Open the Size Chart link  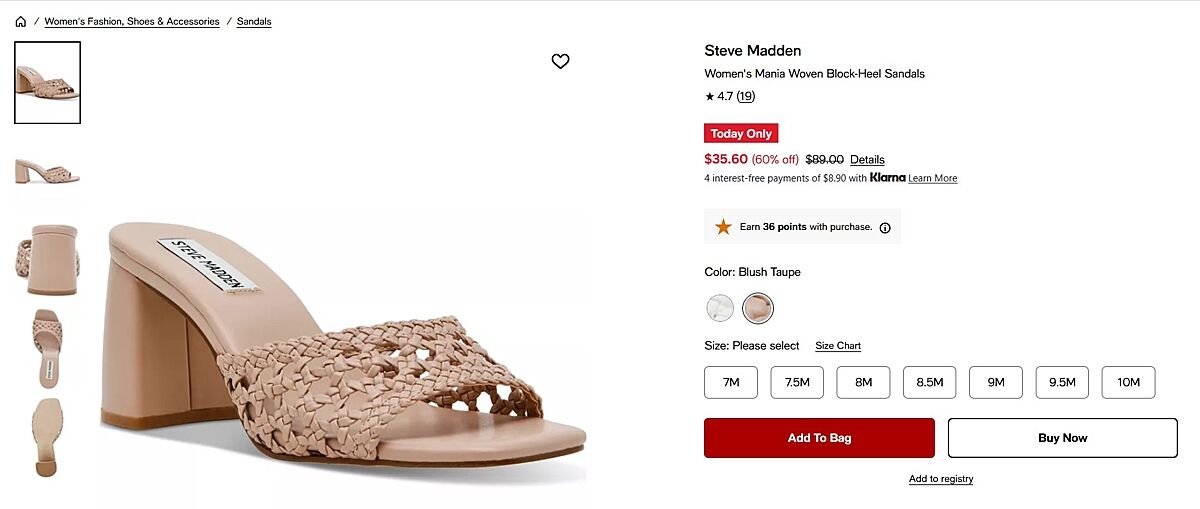coord(838,346)
